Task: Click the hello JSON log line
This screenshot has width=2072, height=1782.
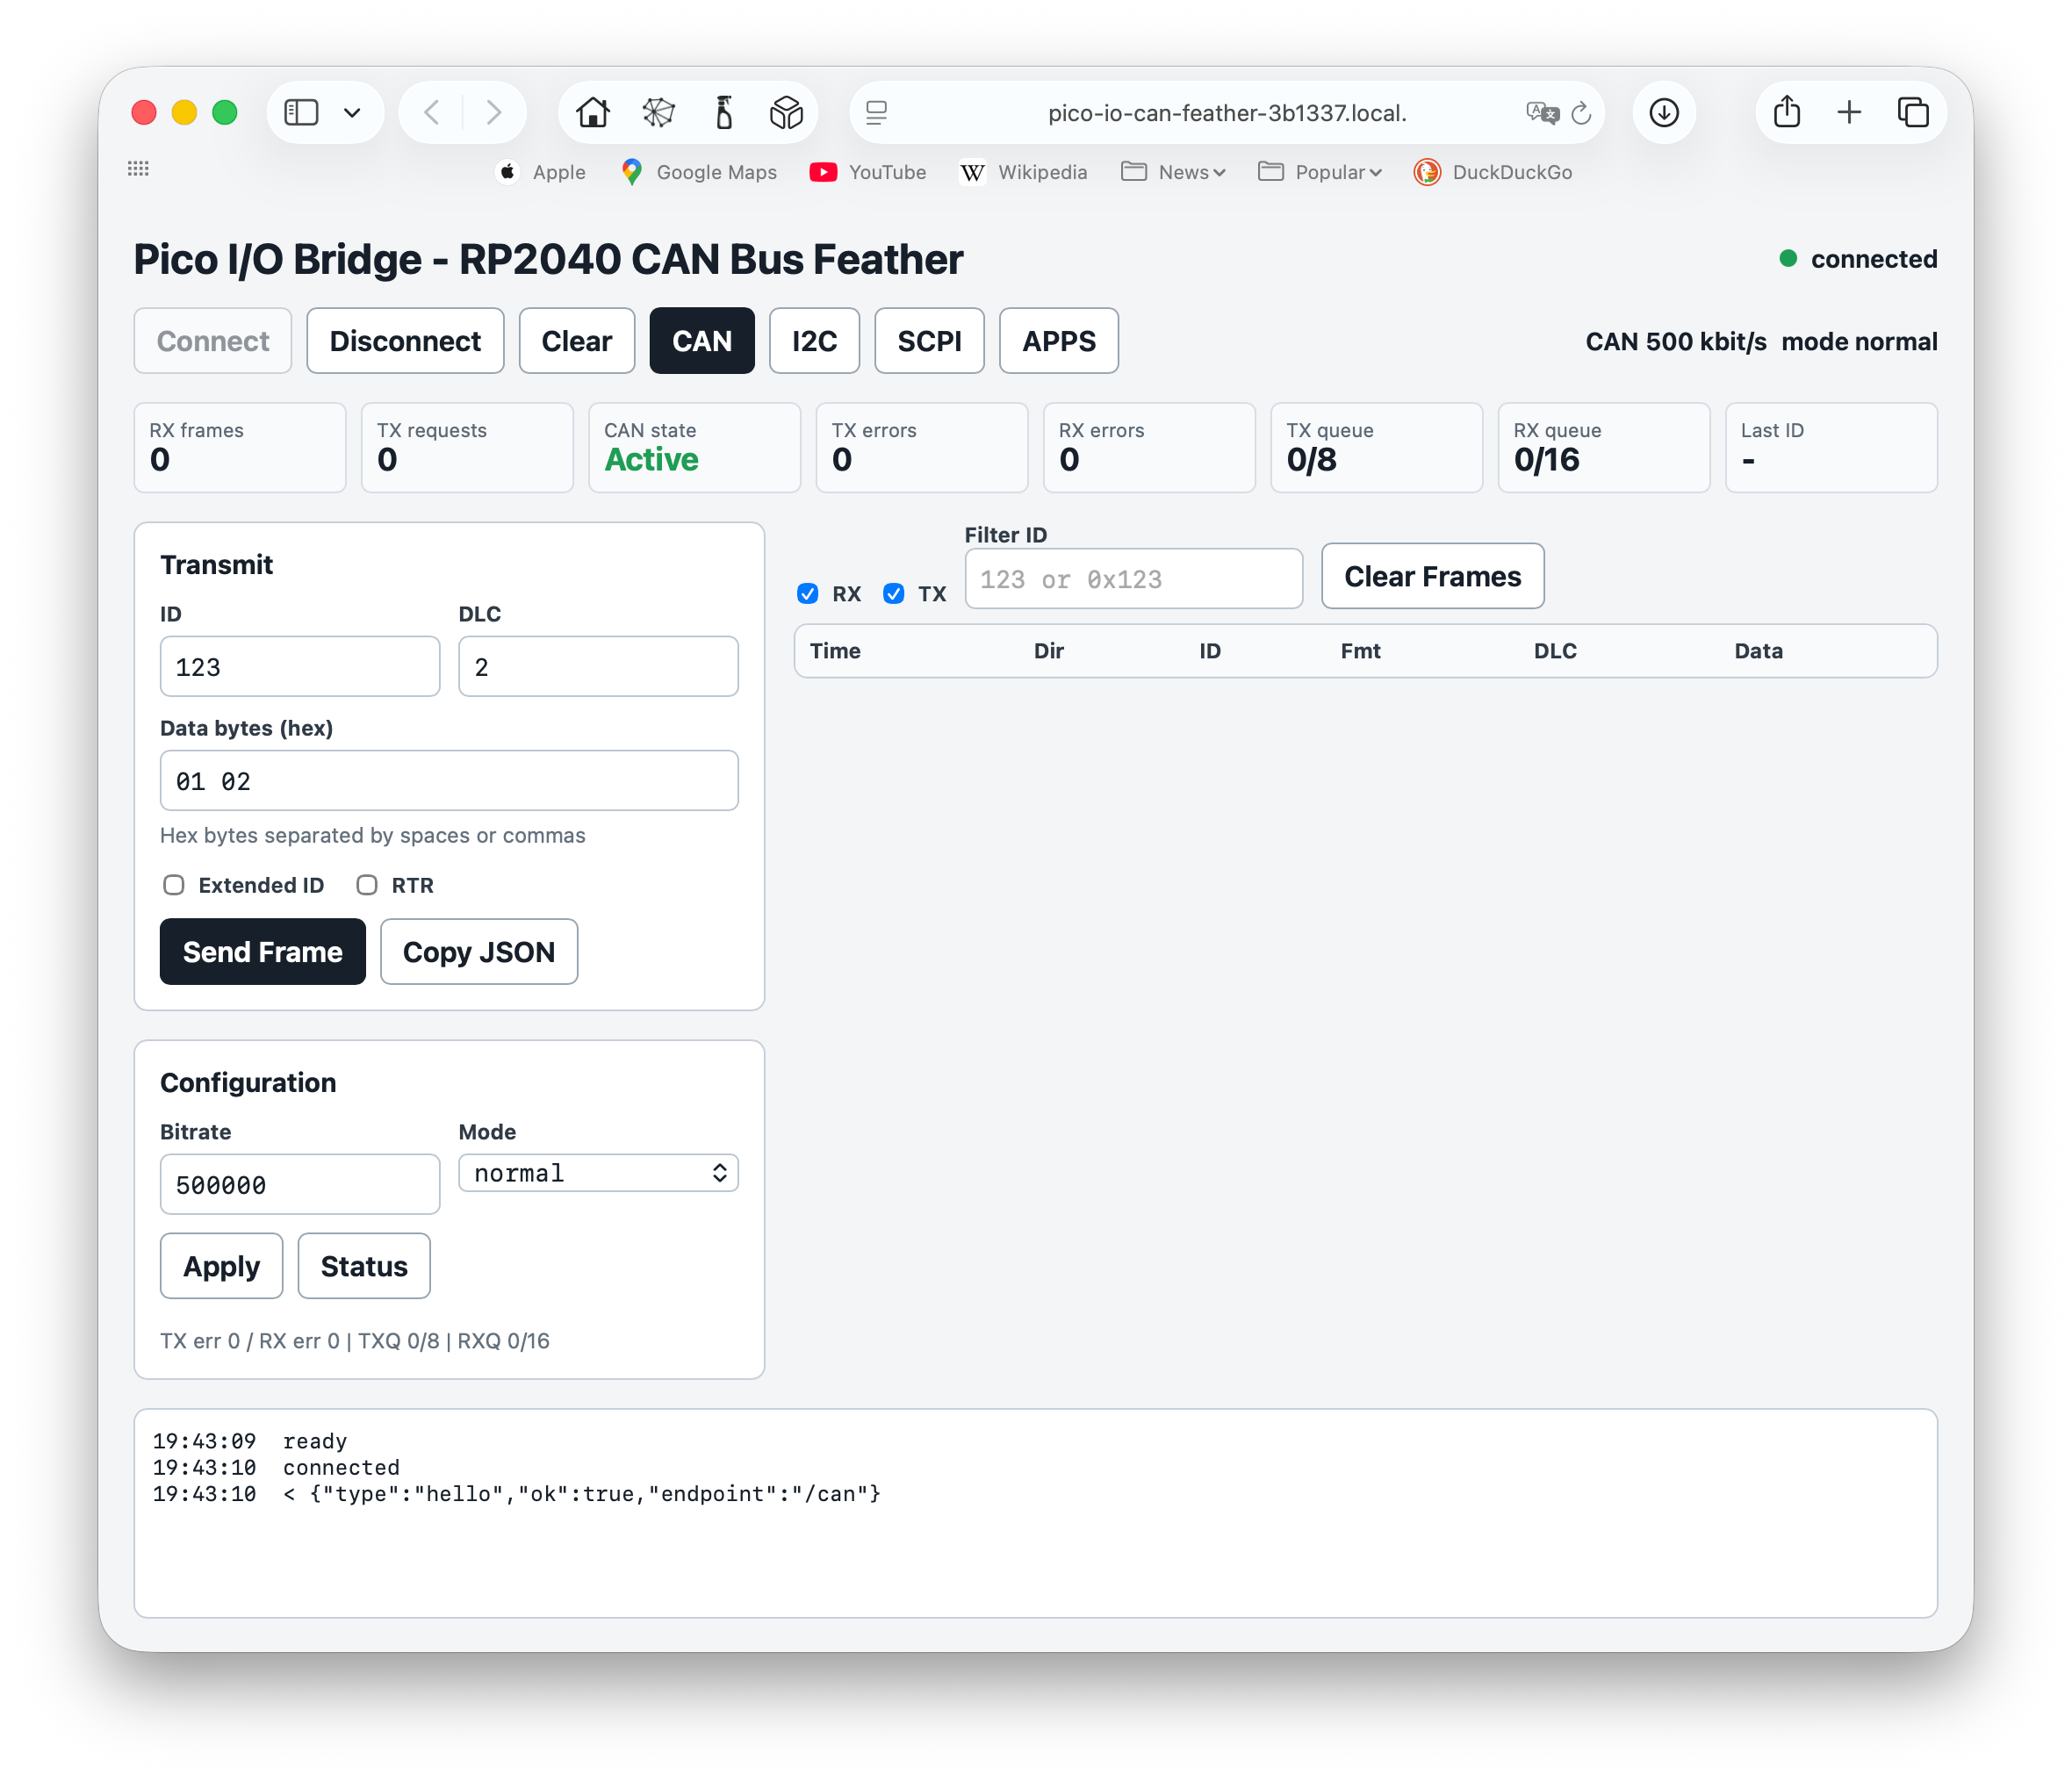Action: 517,1494
